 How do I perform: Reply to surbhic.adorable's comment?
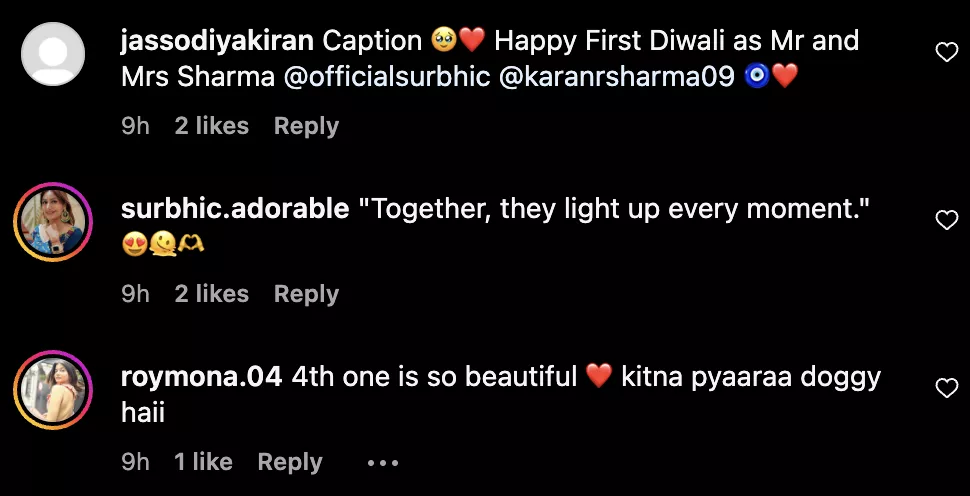pyautogui.click(x=306, y=294)
